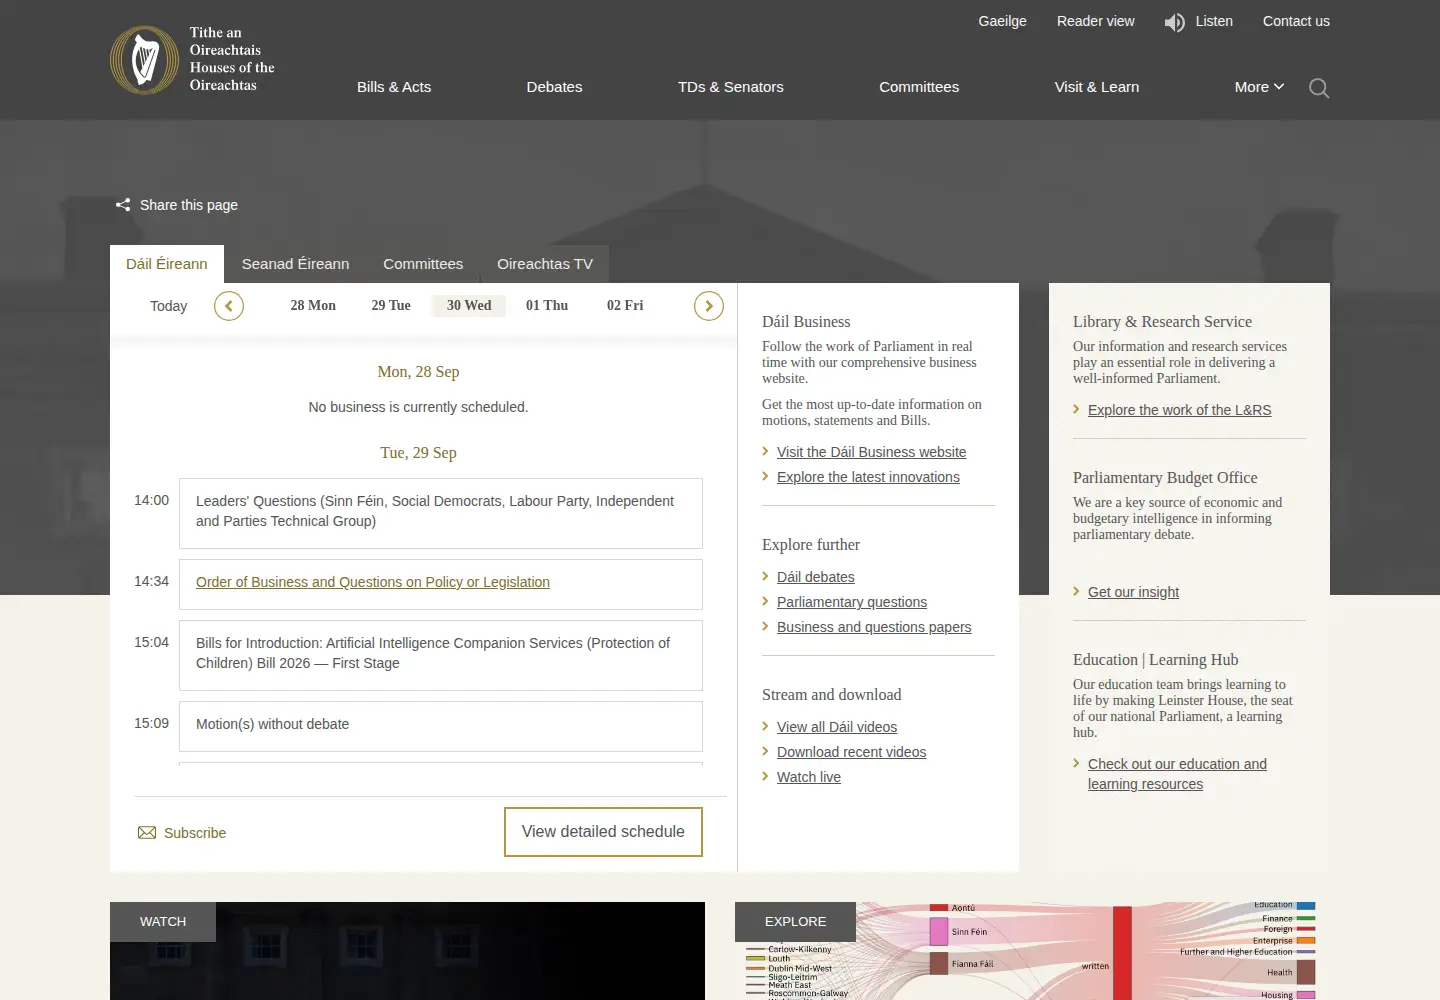Select date 02 Fri
1440x1000 pixels.
coord(625,306)
